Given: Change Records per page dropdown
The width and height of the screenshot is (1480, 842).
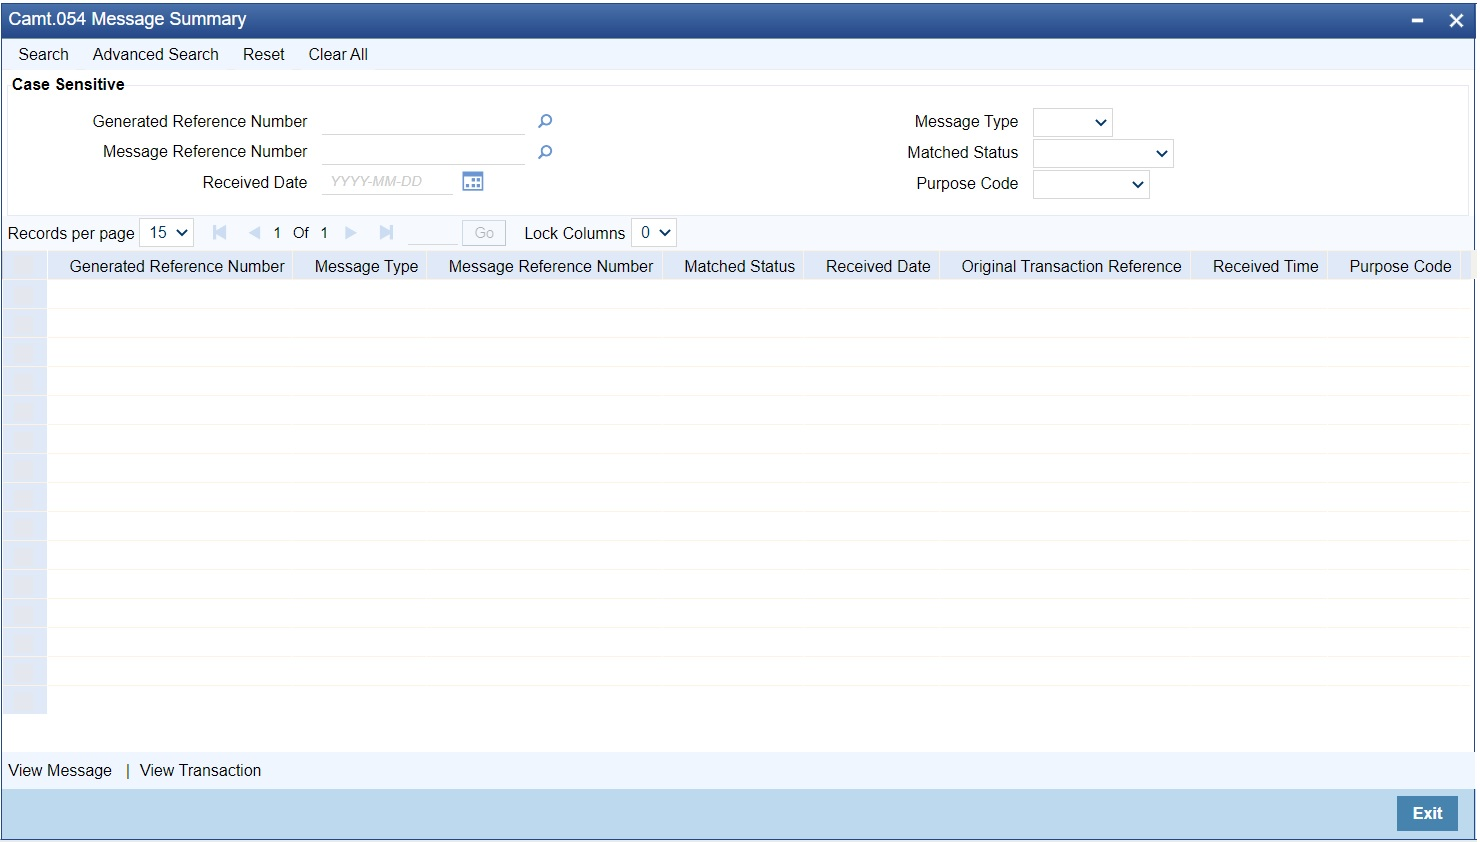Looking at the screenshot, I should click(x=166, y=233).
